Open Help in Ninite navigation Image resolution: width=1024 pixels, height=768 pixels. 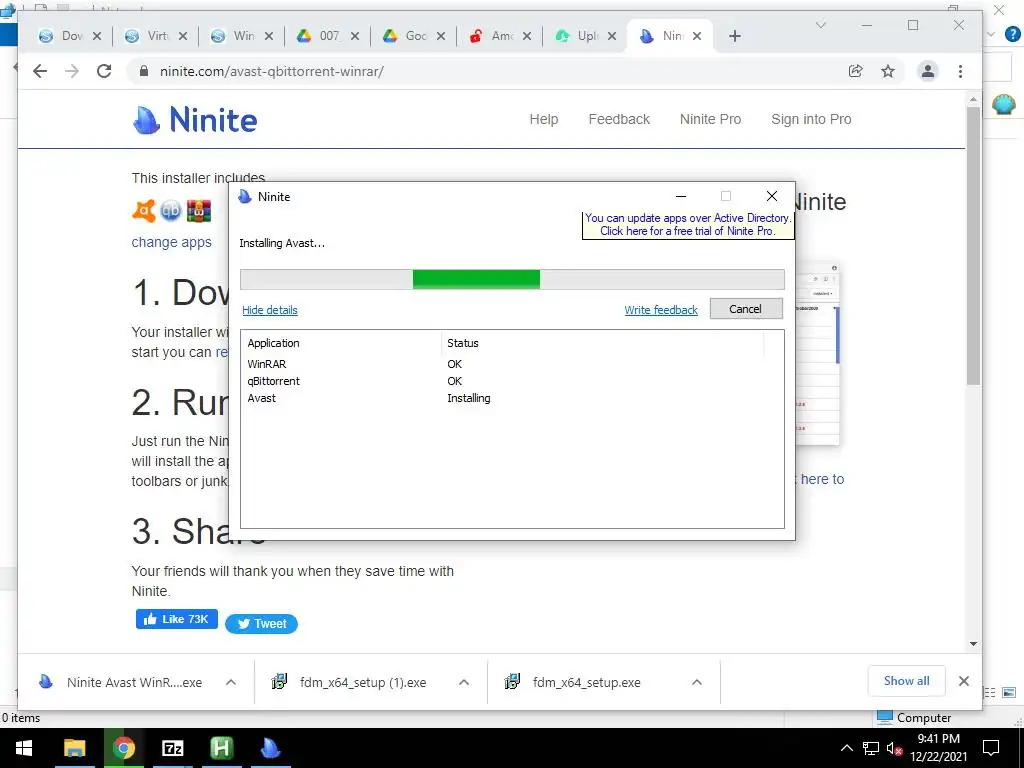click(543, 120)
